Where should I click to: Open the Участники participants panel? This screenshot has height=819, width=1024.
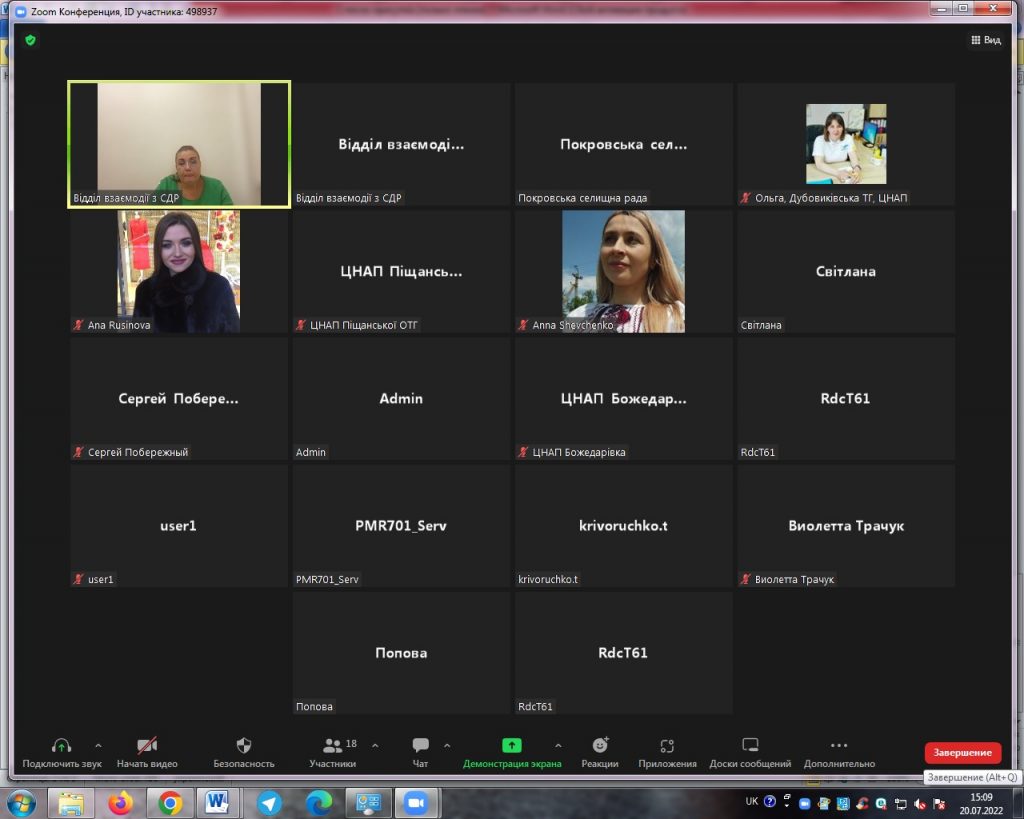pyautogui.click(x=333, y=746)
